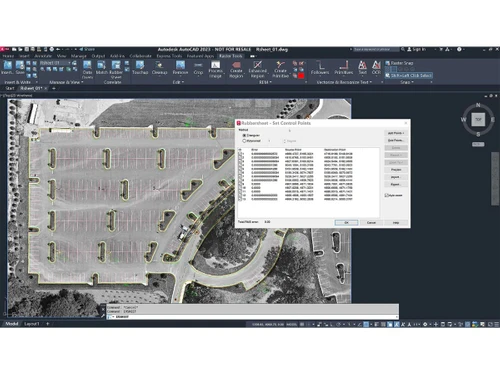Toggle checkbox for control point 1

point(240,154)
